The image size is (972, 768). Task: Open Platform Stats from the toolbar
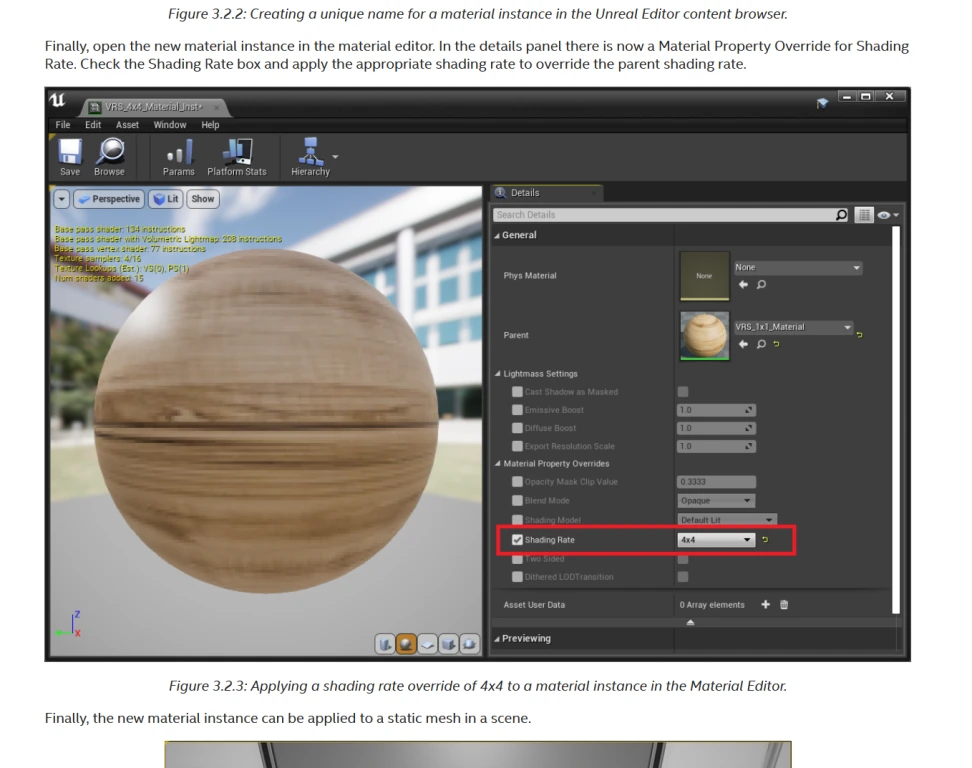pos(237,152)
